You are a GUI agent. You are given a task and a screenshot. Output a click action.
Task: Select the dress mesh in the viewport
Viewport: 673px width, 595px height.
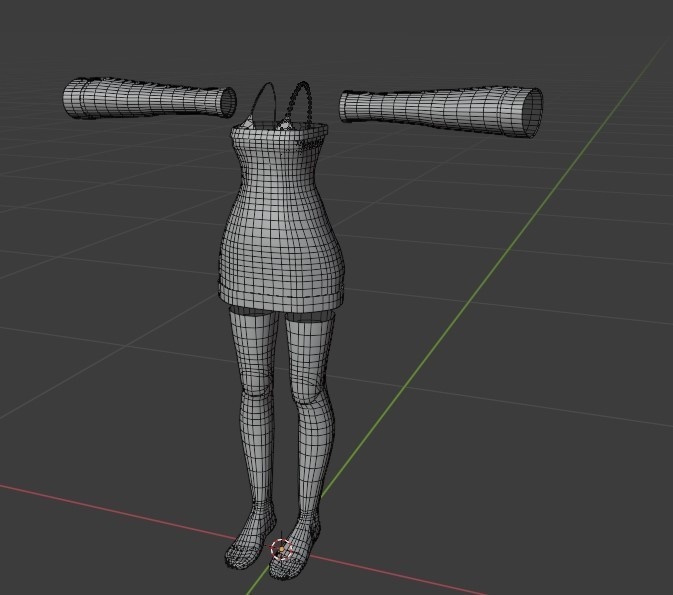[x=281, y=217]
